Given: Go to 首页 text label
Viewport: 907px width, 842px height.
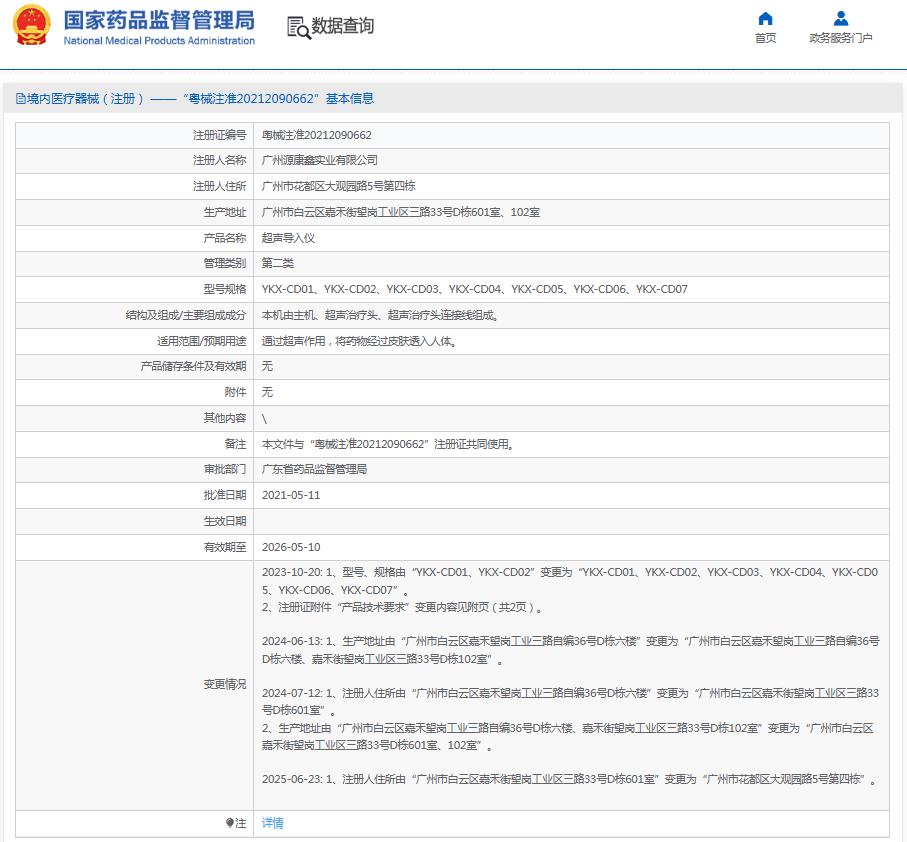Looking at the screenshot, I should (765, 38).
